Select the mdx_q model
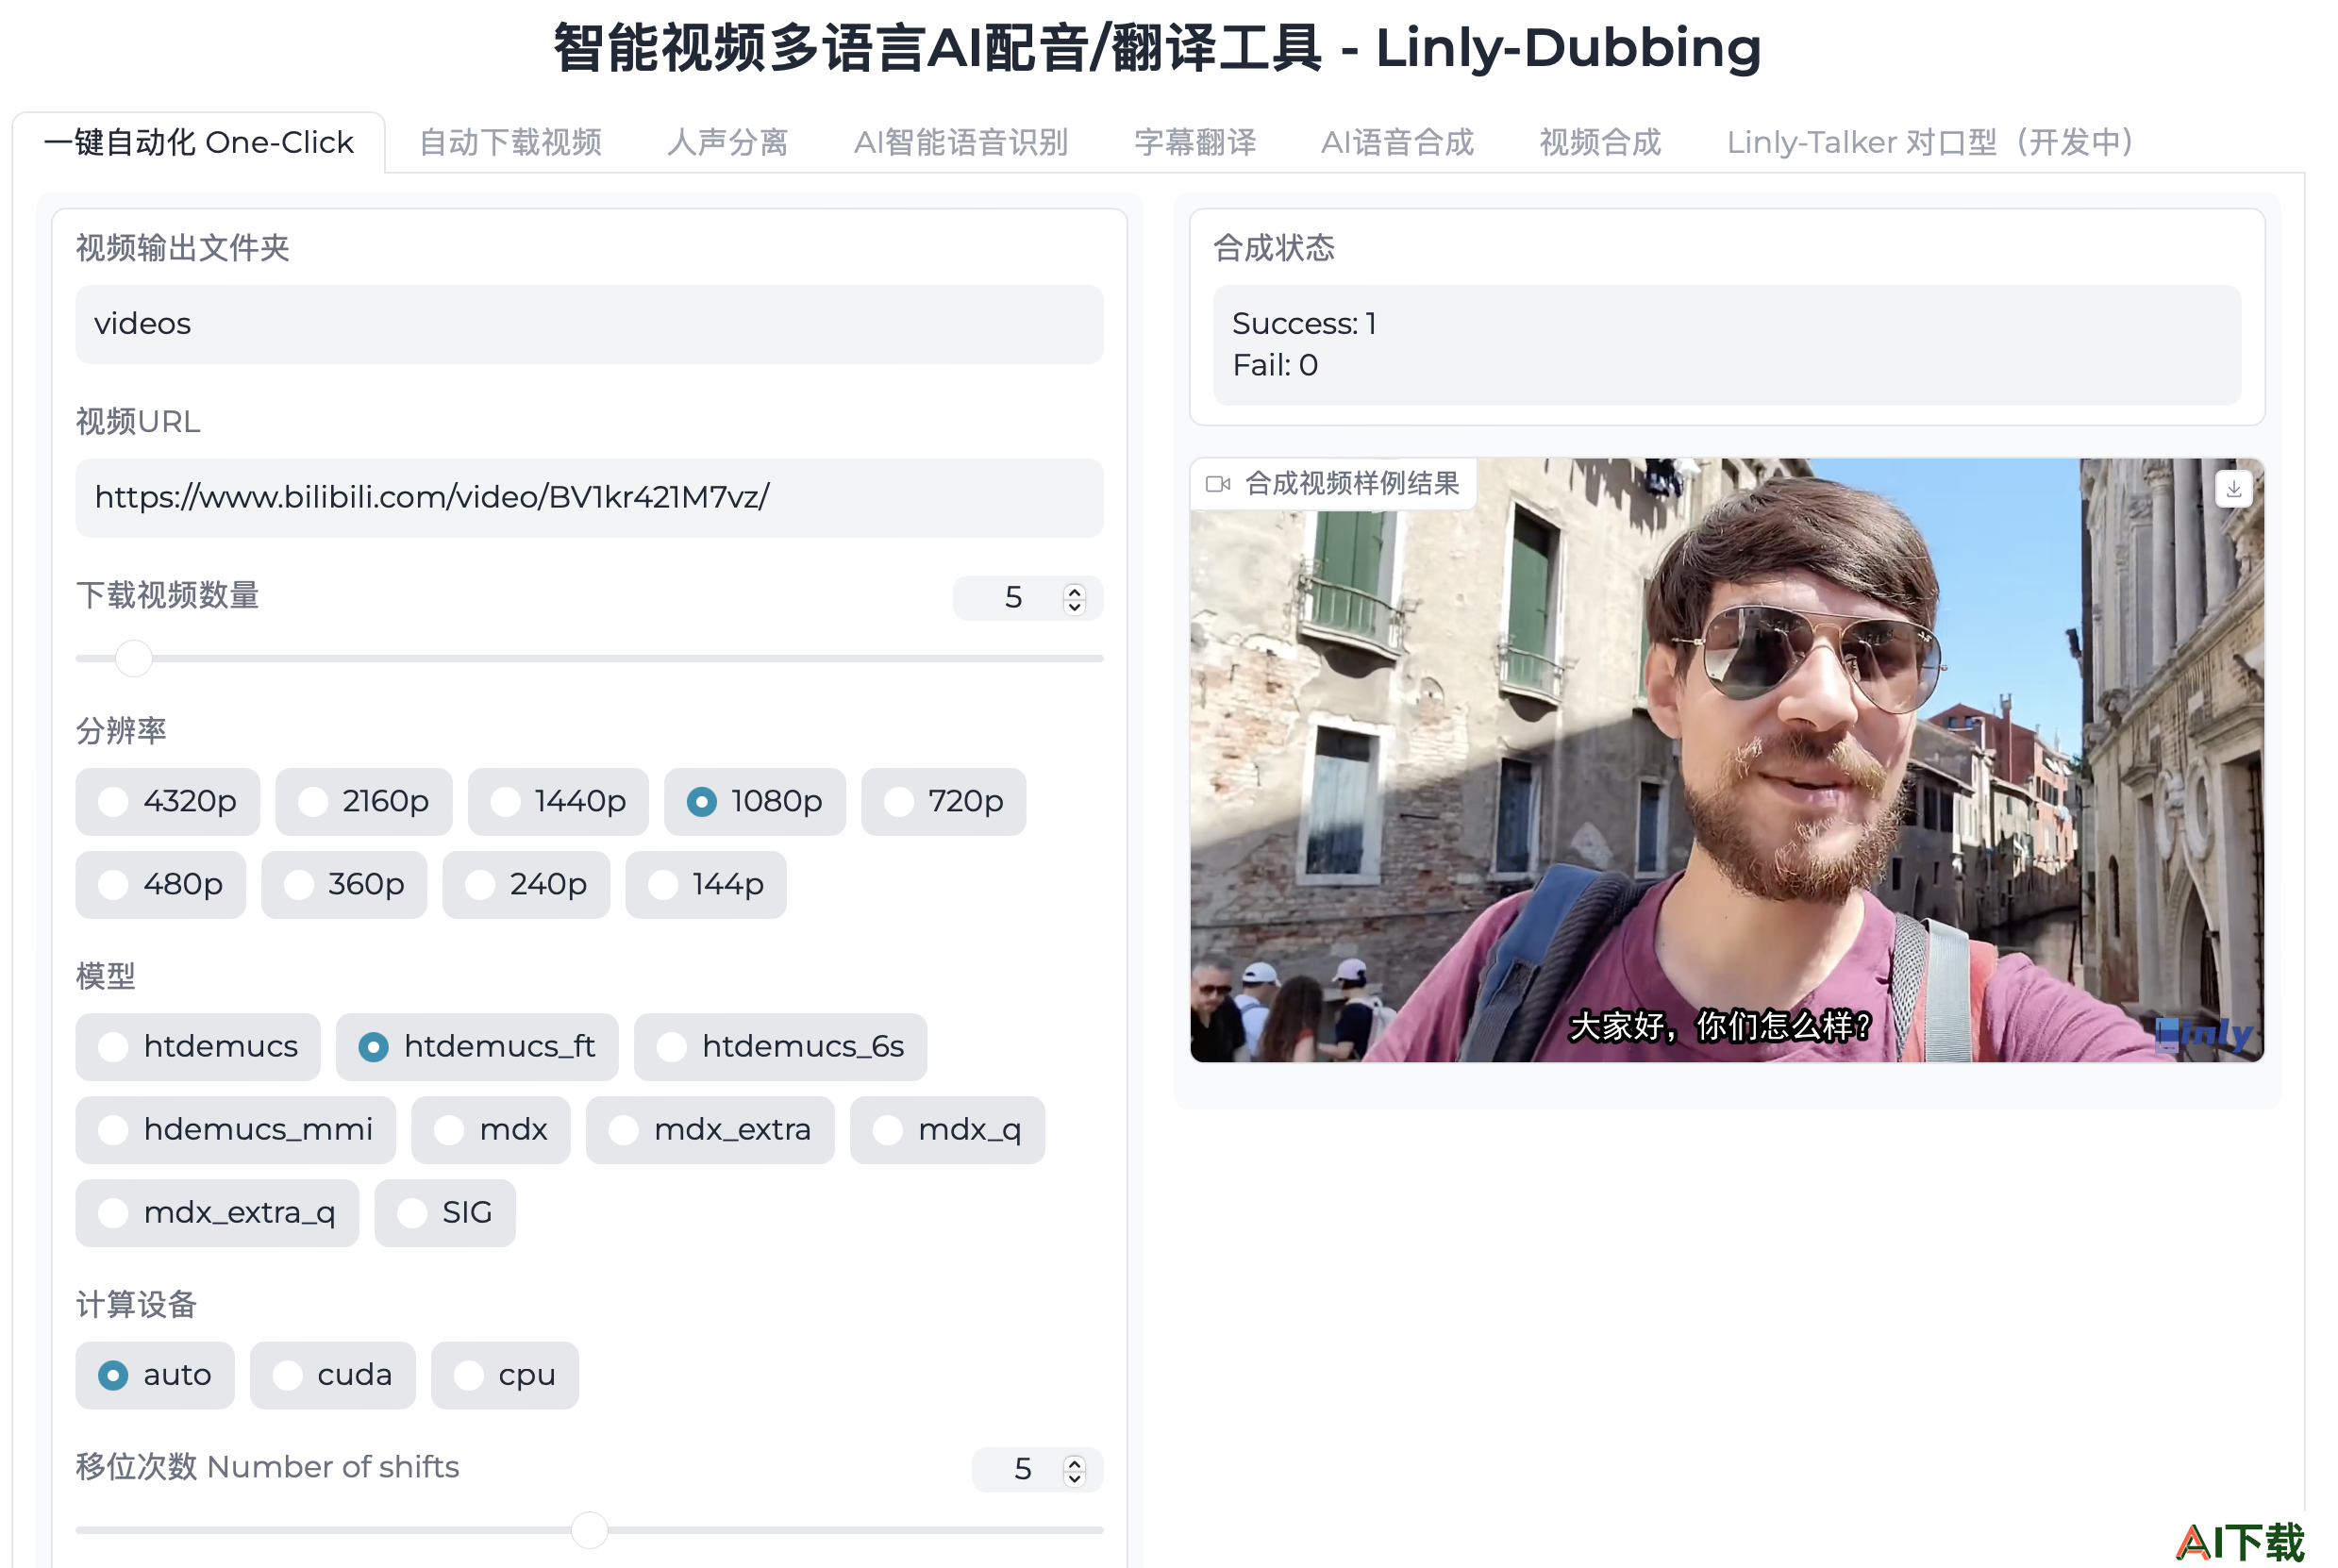The height and width of the screenshot is (1568, 2338). point(948,1130)
